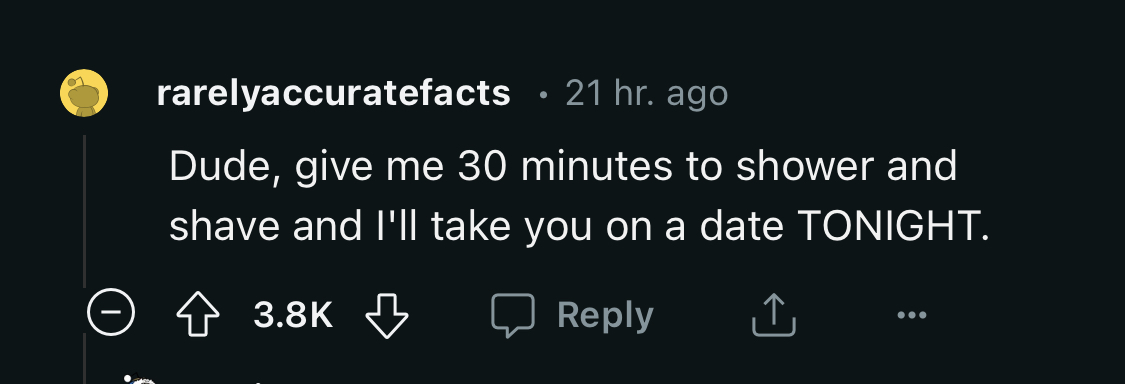This screenshot has height=384, width=1125.
Task: Click the comment's first line starting Dude
Action: [x=563, y=167]
